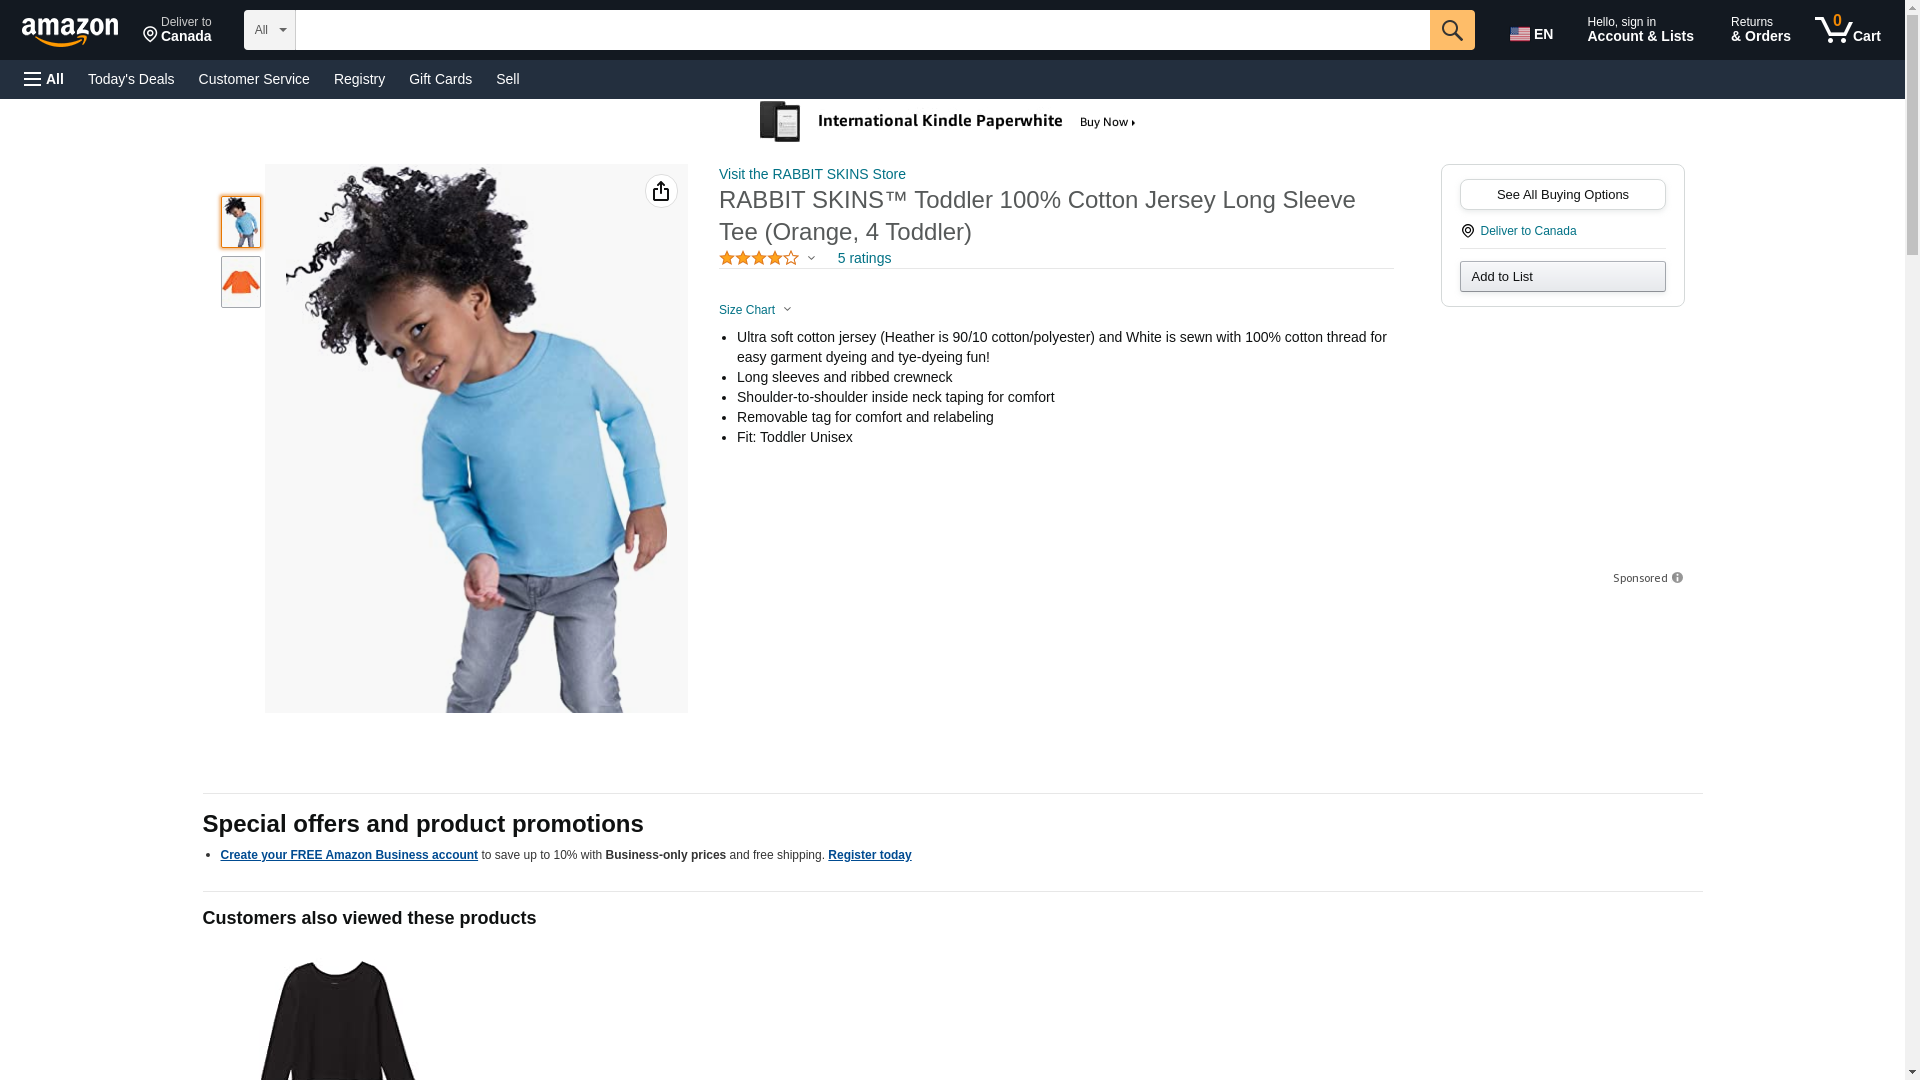Go to Gift Cards
The height and width of the screenshot is (1080, 1920).
440,79
